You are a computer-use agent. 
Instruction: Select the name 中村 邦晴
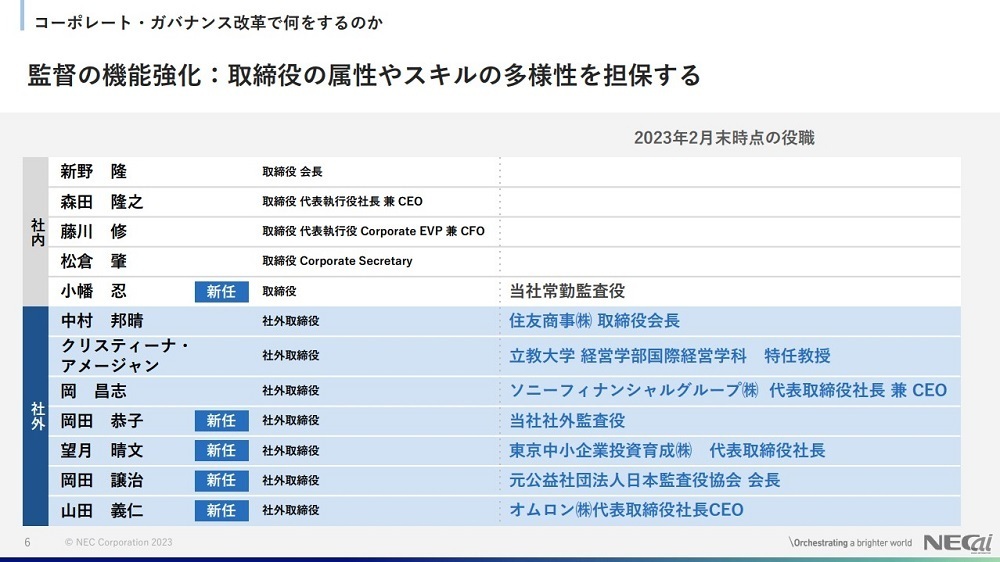point(102,320)
